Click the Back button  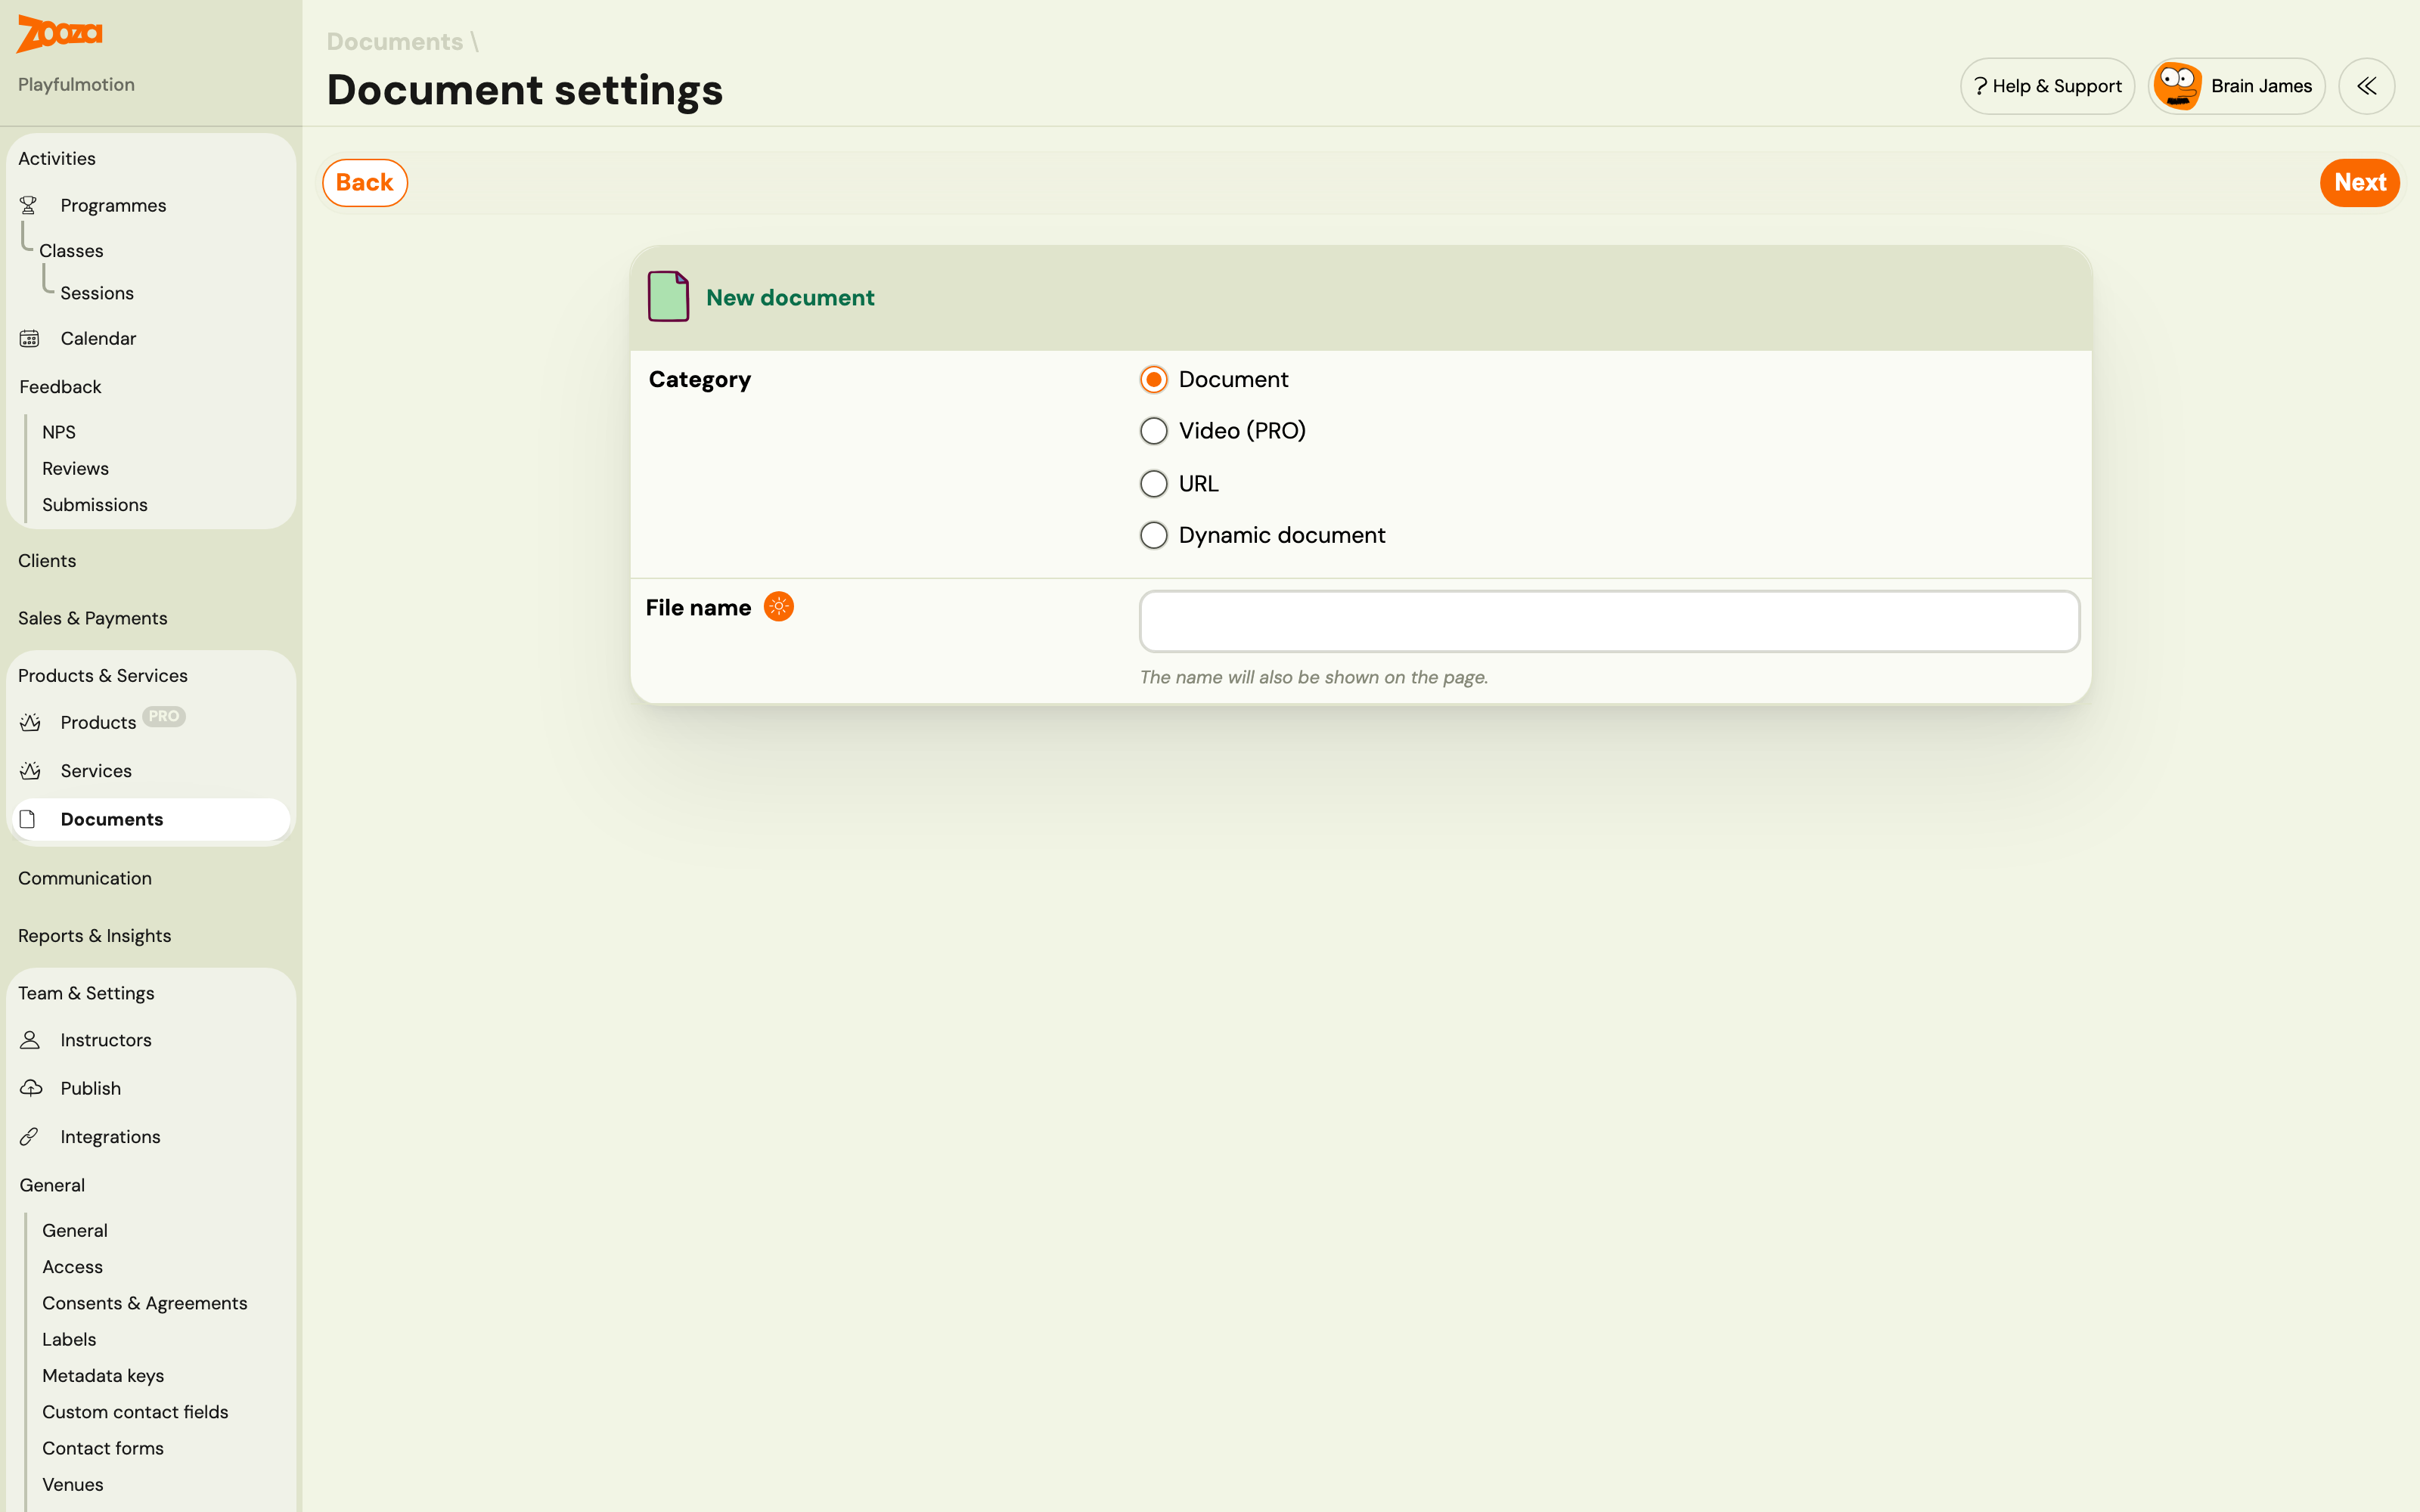click(365, 183)
